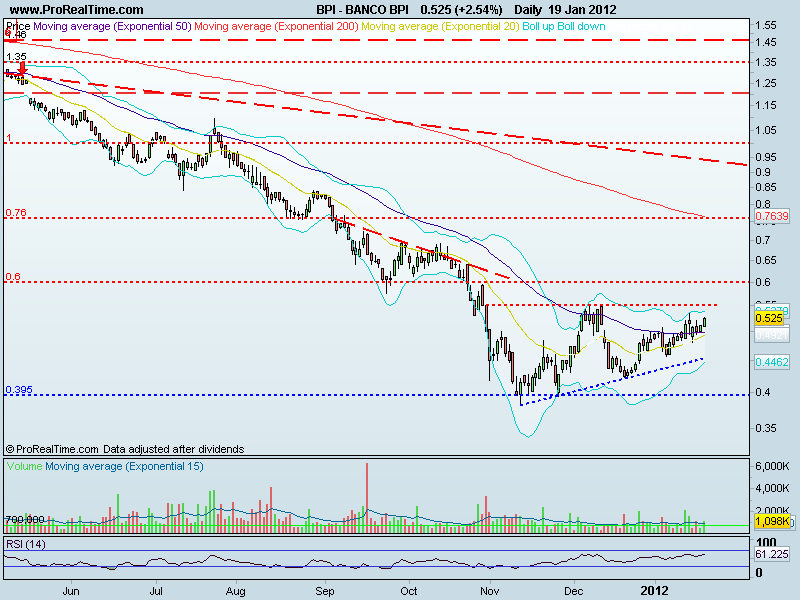Click the tallest red volume bar
This screenshot has height=600, width=800.
[x=367, y=497]
